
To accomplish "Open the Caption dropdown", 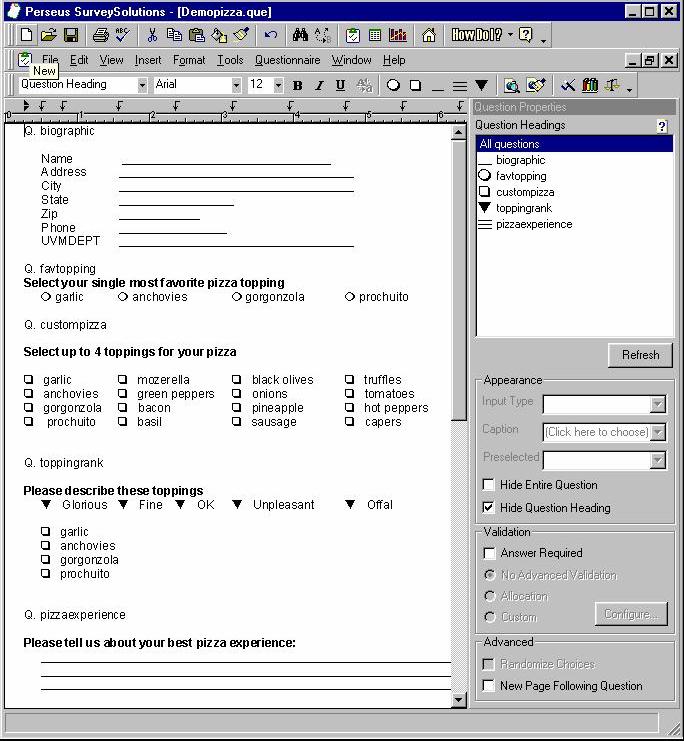I will [x=658, y=432].
